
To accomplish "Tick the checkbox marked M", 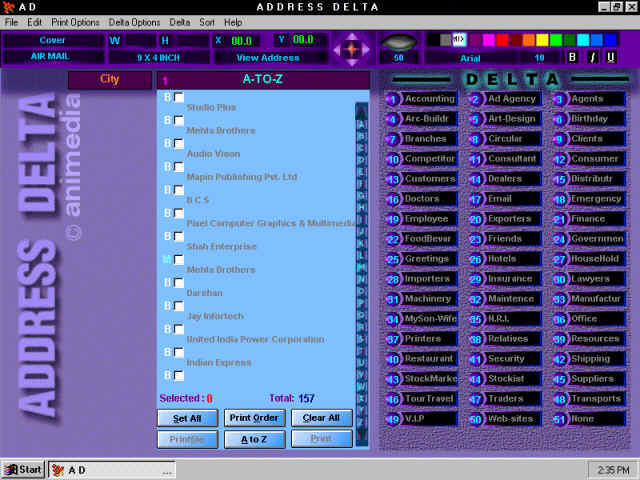I will (x=179, y=260).
